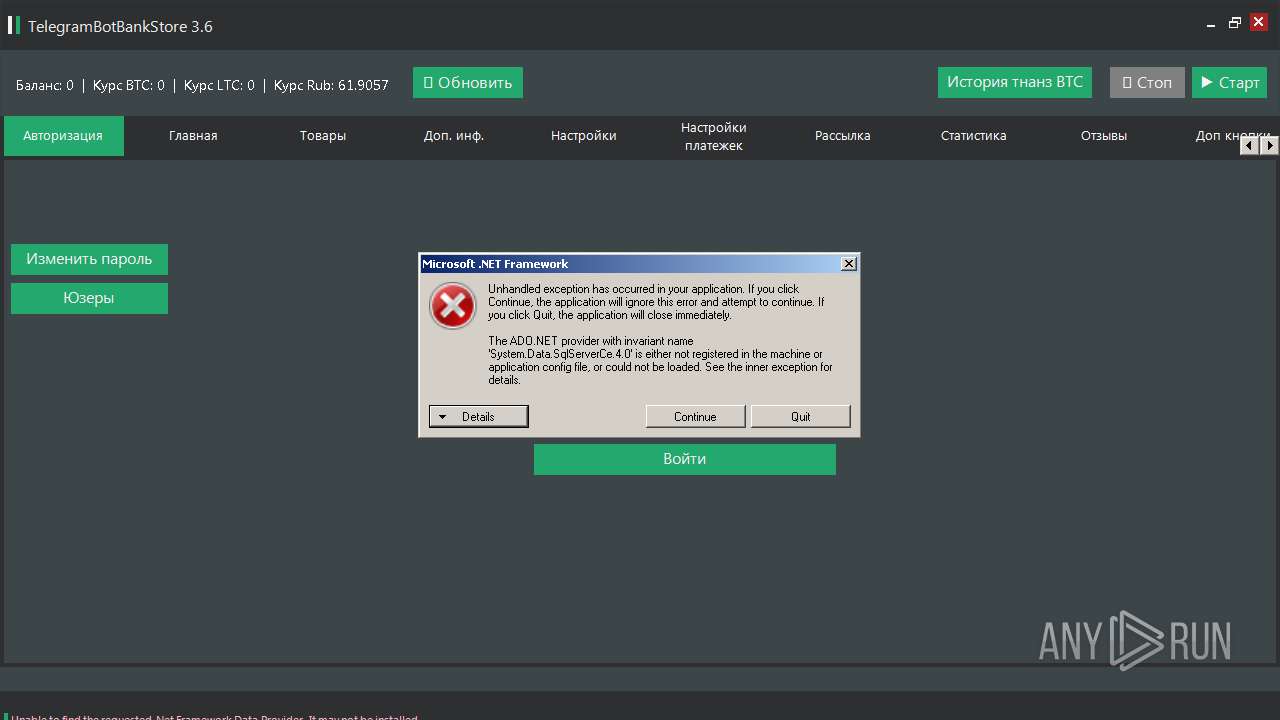Click the Курс BTC: 0 label
The width and height of the screenshot is (1280, 720).
point(129,86)
